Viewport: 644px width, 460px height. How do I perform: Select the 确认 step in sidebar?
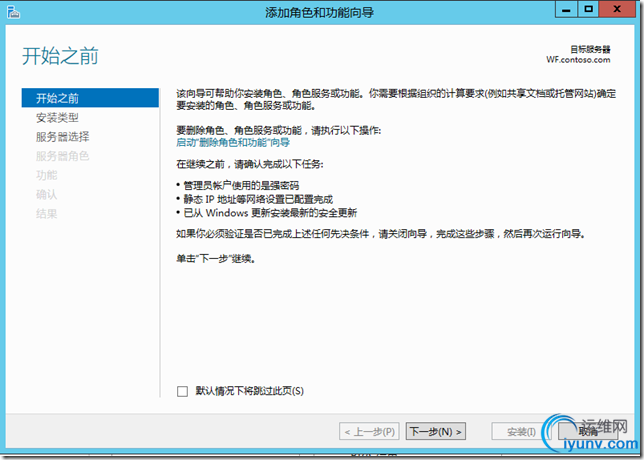click(x=46, y=194)
